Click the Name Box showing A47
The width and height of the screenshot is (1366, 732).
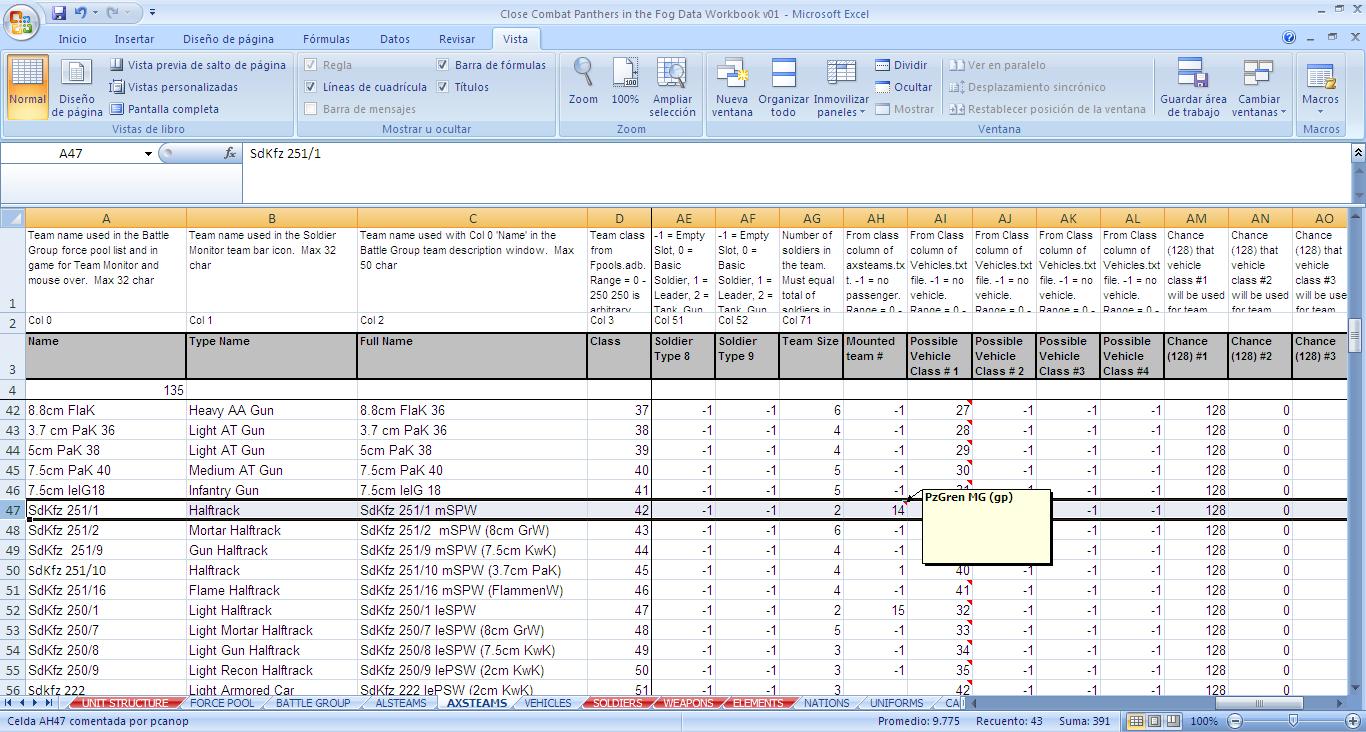point(71,154)
